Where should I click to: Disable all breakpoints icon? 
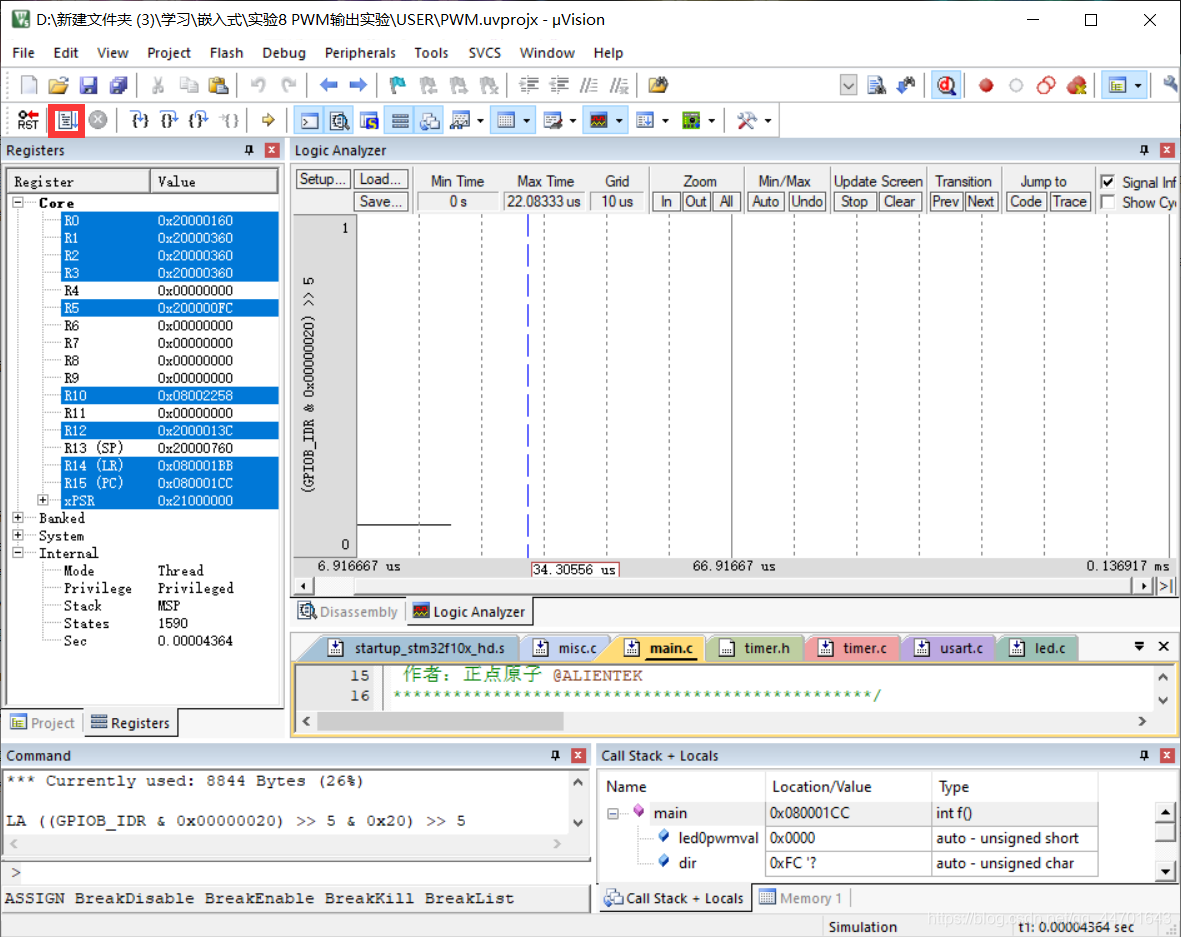pyautogui.click(x=1046, y=85)
